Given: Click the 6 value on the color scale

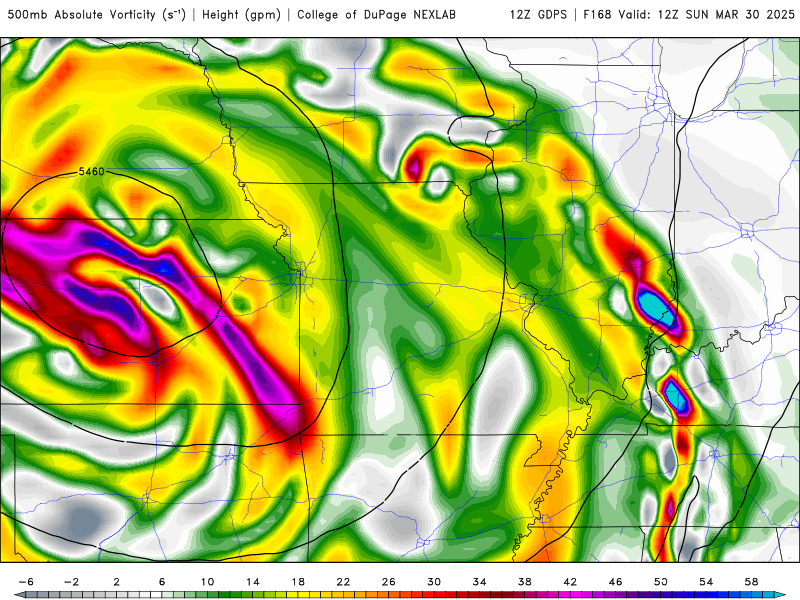Looking at the screenshot, I should pos(162,582).
